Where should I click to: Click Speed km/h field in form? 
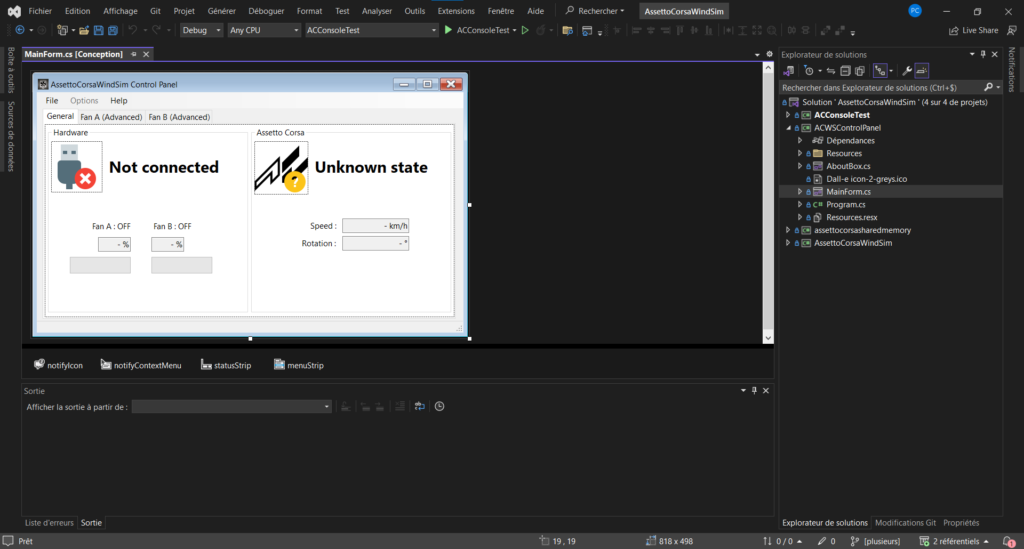click(x=376, y=226)
